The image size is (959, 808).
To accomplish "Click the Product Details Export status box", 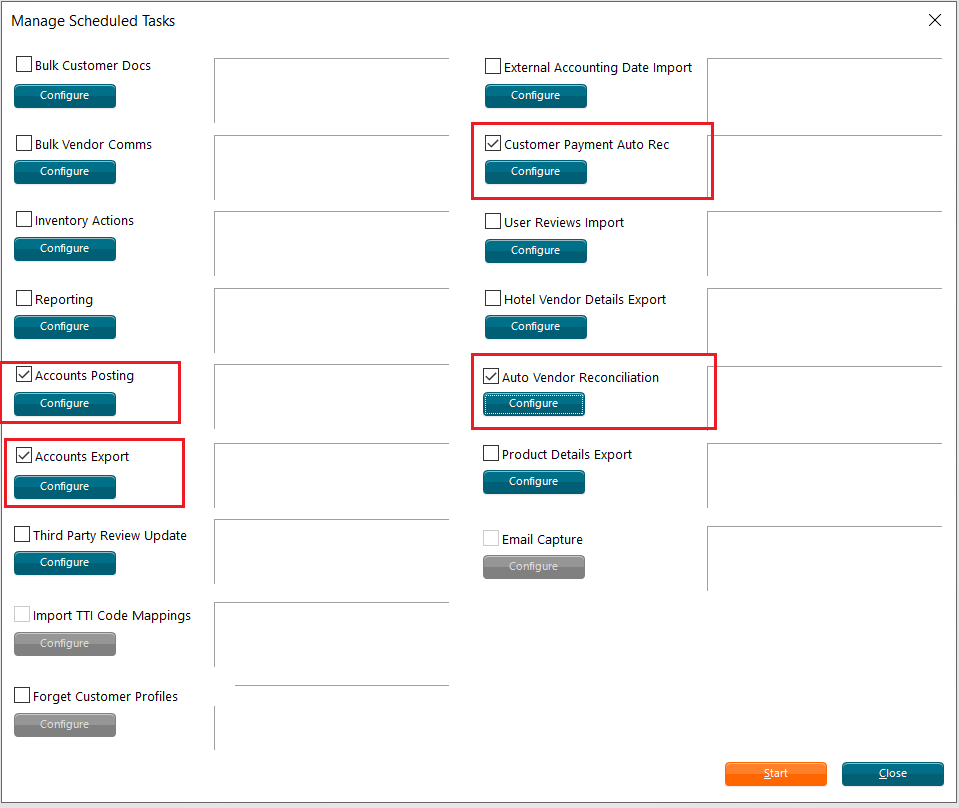I will pyautogui.click(x=824, y=475).
